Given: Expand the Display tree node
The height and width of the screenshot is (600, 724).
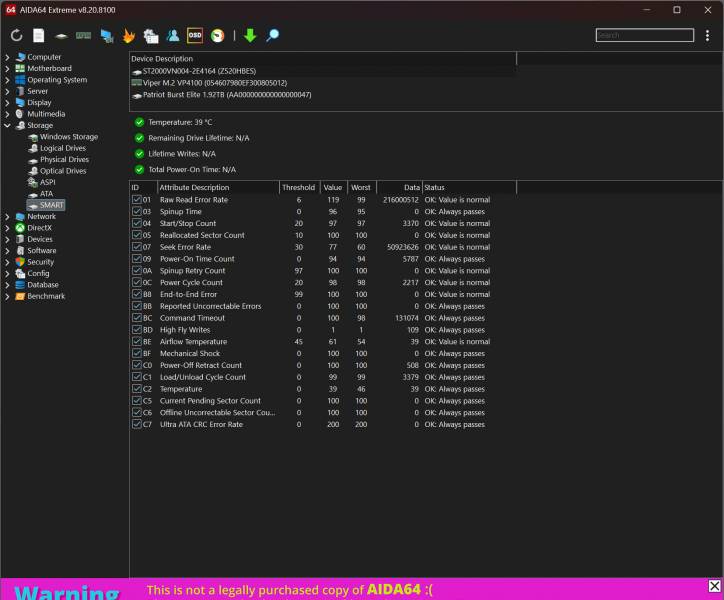Looking at the screenshot, I should tap(7, 103).
